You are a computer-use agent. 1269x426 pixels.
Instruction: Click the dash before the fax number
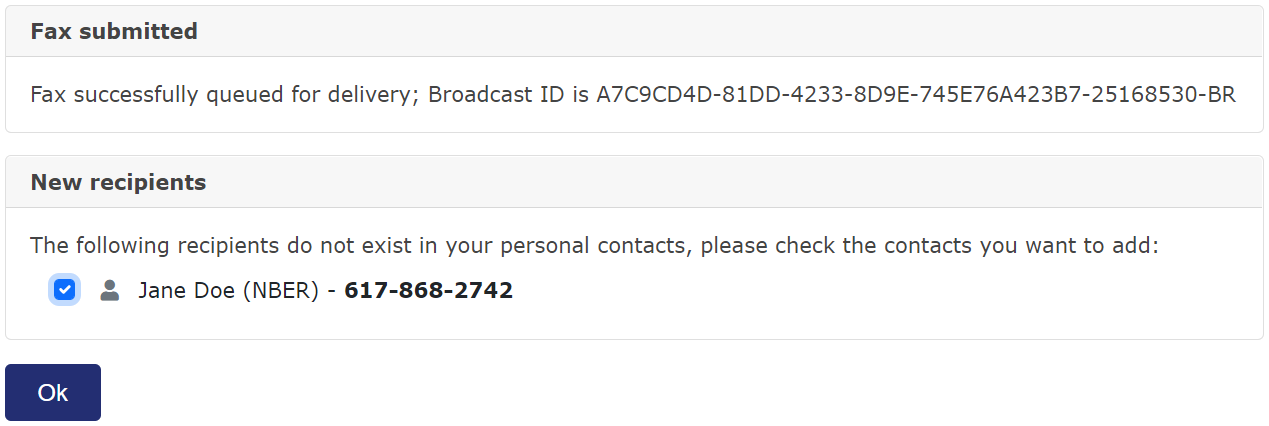(332, 291)
